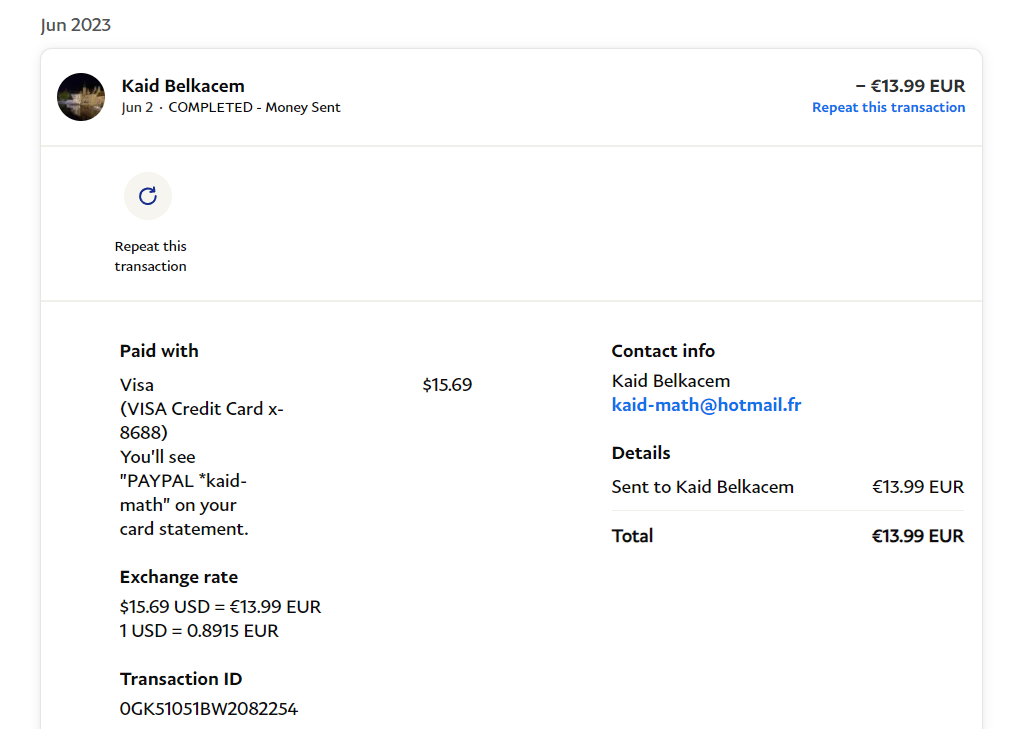Click the "Exchange rate" heading
This screenshot has width=1028, height=729.
179,577
